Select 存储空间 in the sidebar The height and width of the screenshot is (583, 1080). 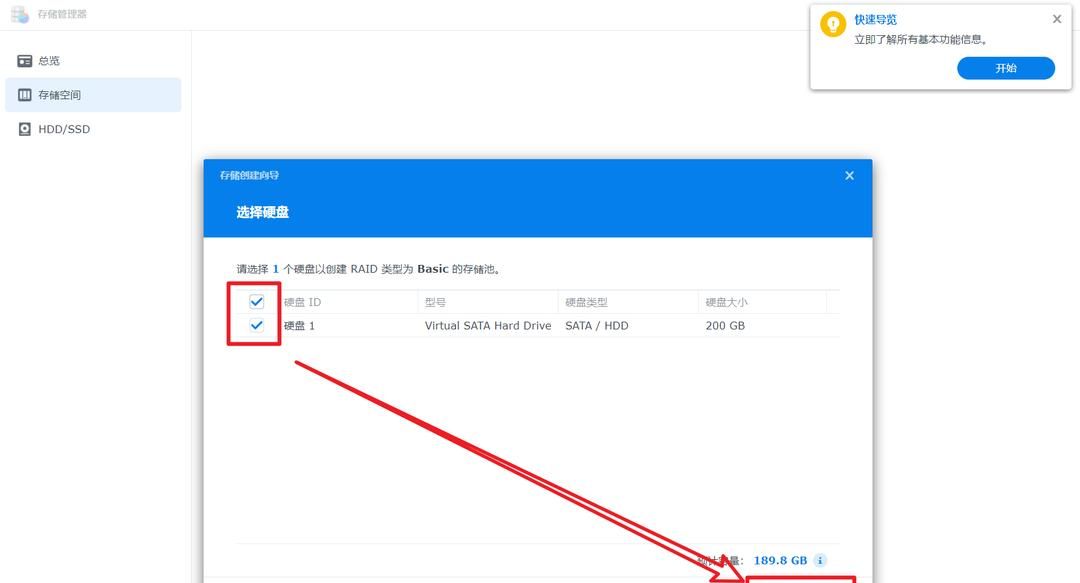click(59, 95)
